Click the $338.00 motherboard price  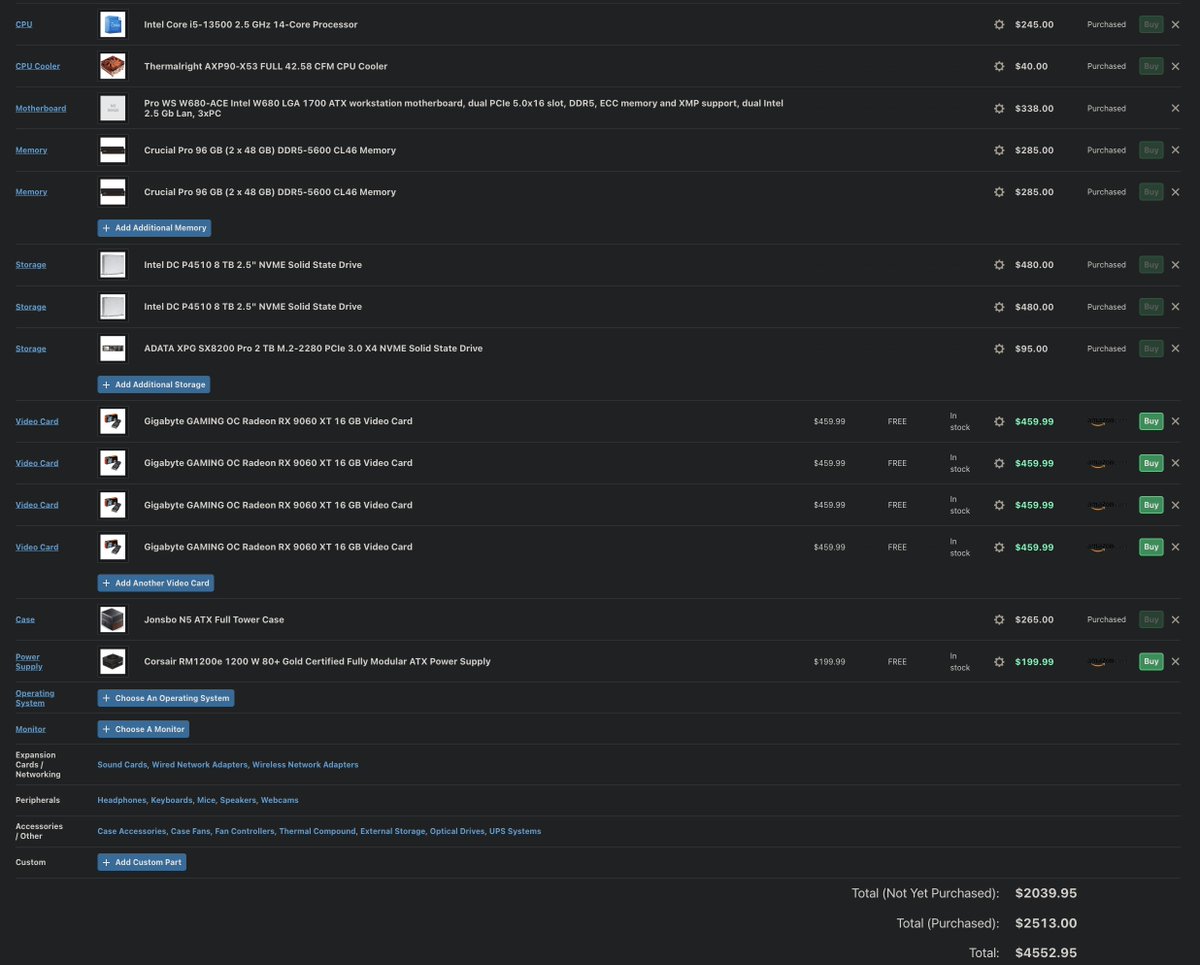tap(1034, 108)
